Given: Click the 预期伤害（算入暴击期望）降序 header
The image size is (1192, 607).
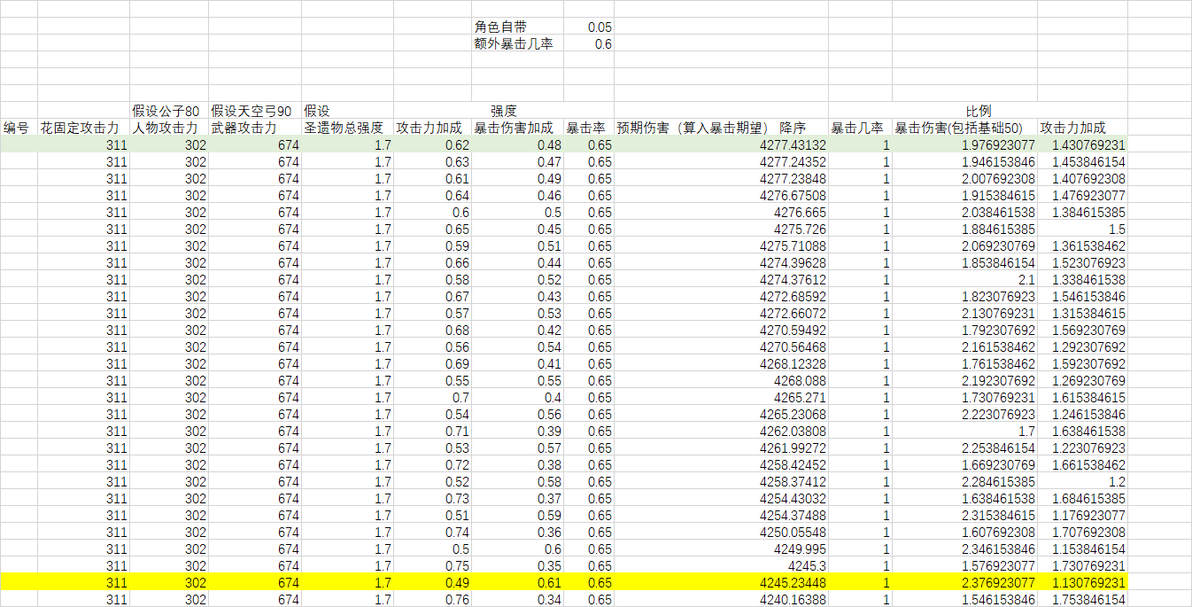Looking at the screenshot, I should 721,127.
